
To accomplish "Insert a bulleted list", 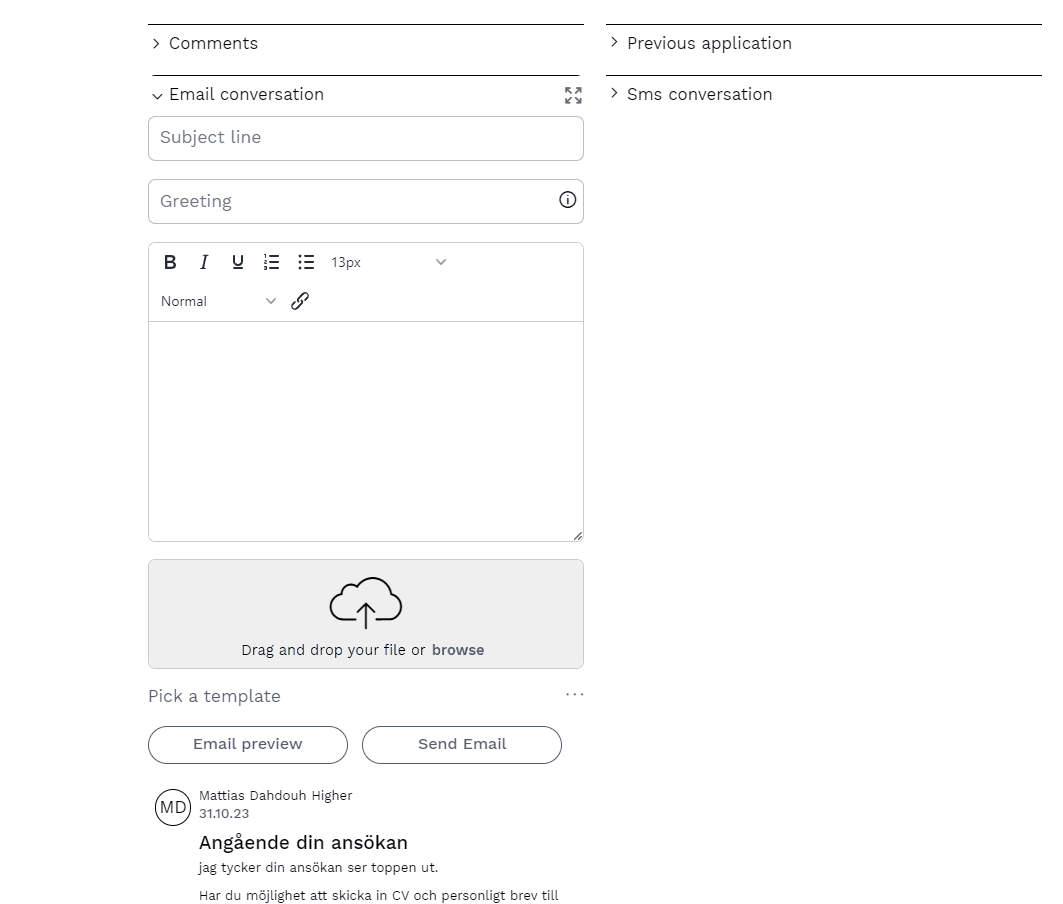I will click(306, 262).
